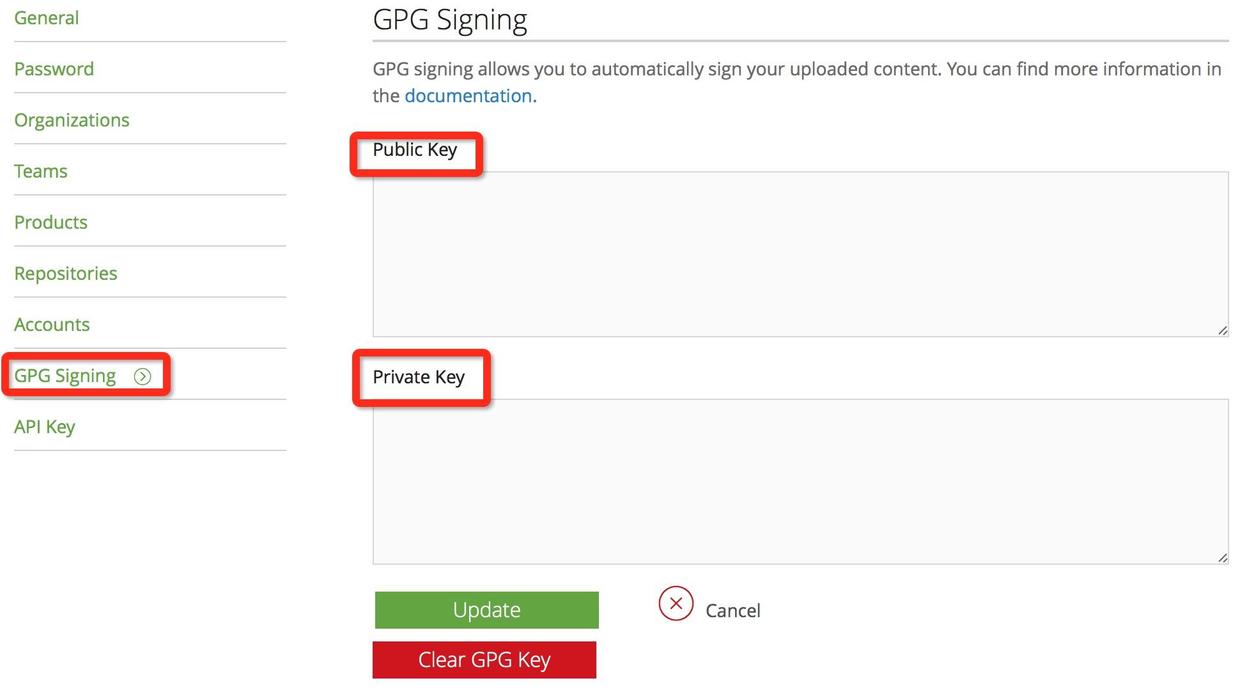1240x690 pixels.
Task: Open the General settings section
Action: pyautogui.click(x=47, y=18)
